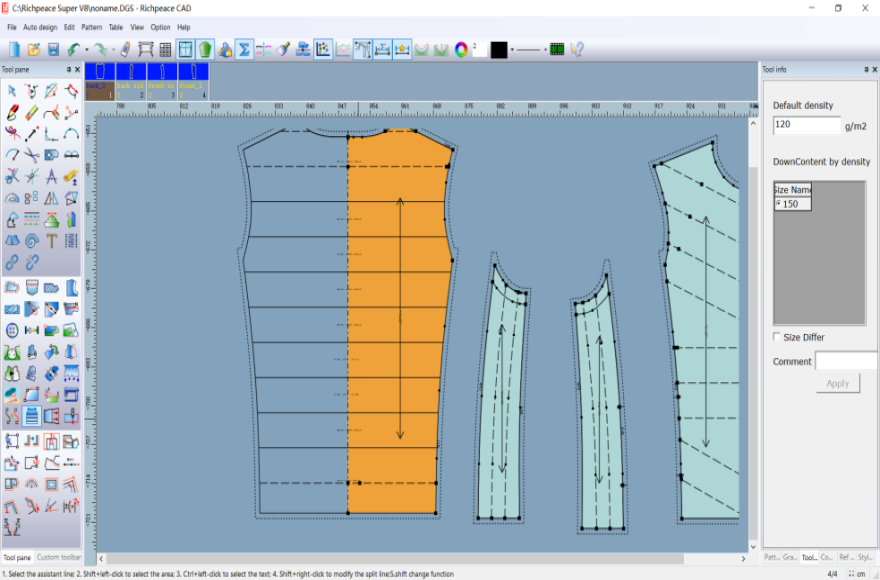Open the color wheel picker
The width and height of the screenshot is (880, 580).
tap(461, 49)
